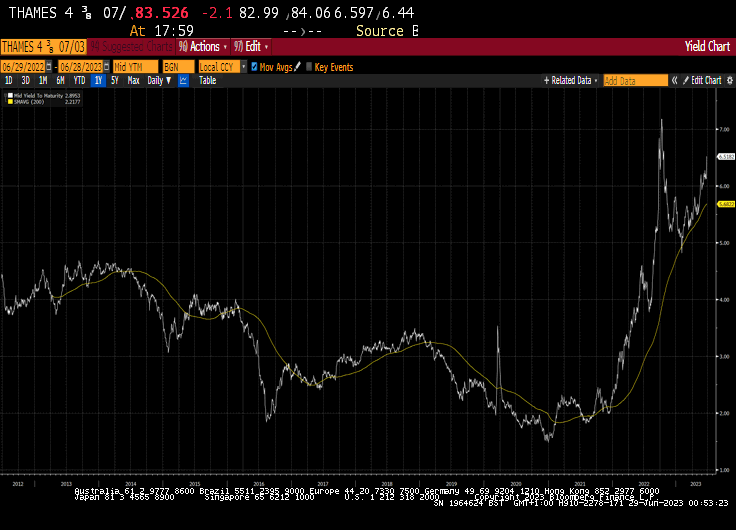Select the YTD range tab
This screenshot has width=736, height=530.
point(79,81)
